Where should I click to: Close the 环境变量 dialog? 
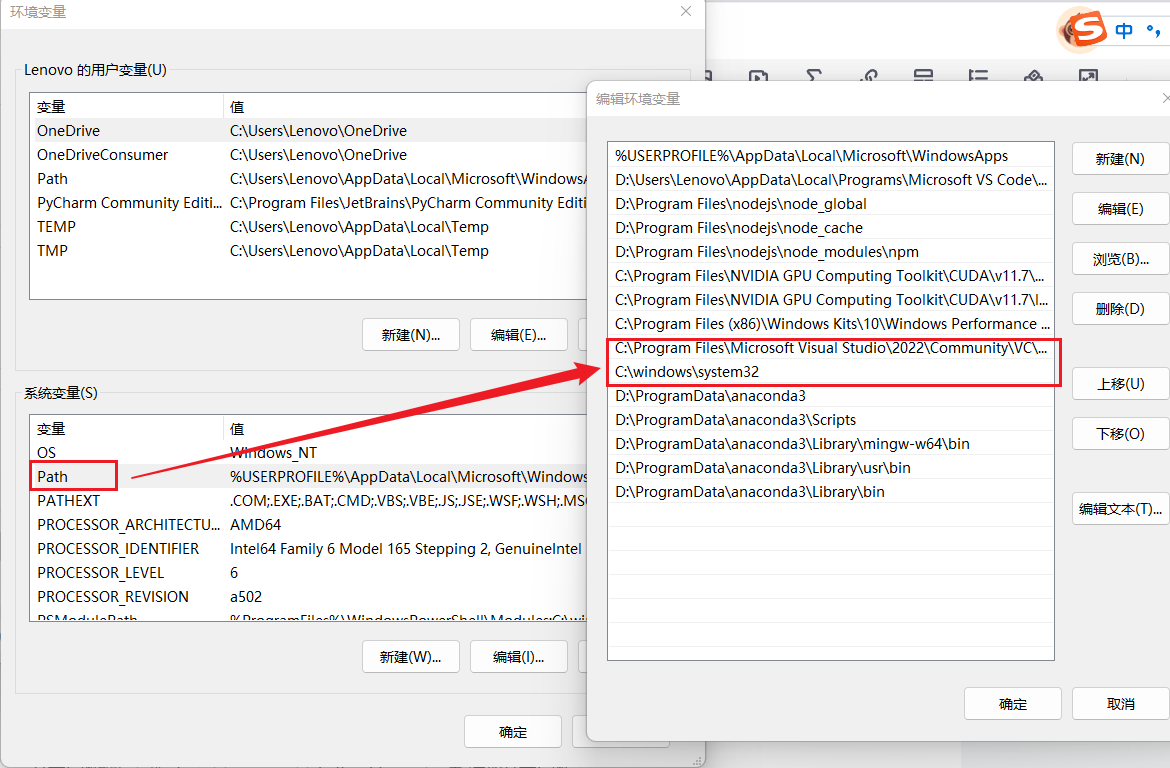(686, 11)
